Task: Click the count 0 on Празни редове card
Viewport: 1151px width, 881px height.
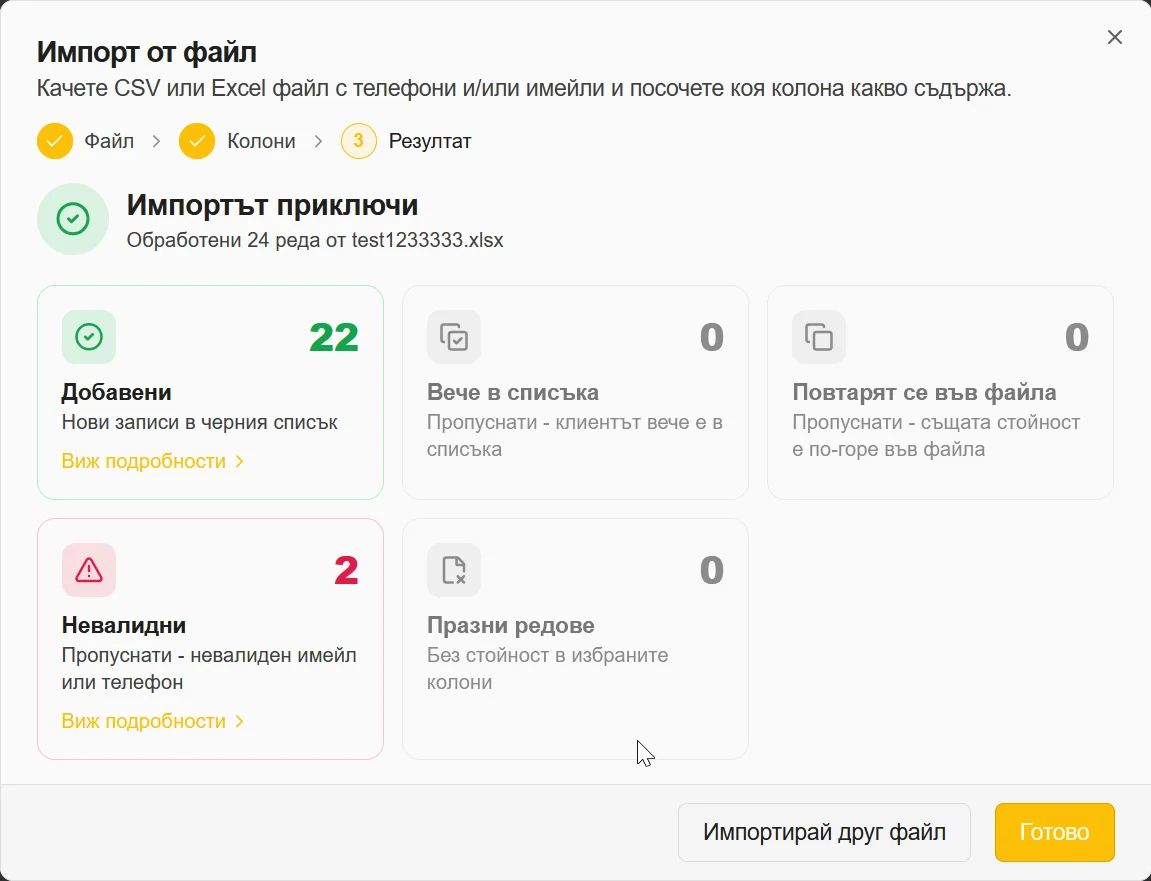Action: coord(711,570)
